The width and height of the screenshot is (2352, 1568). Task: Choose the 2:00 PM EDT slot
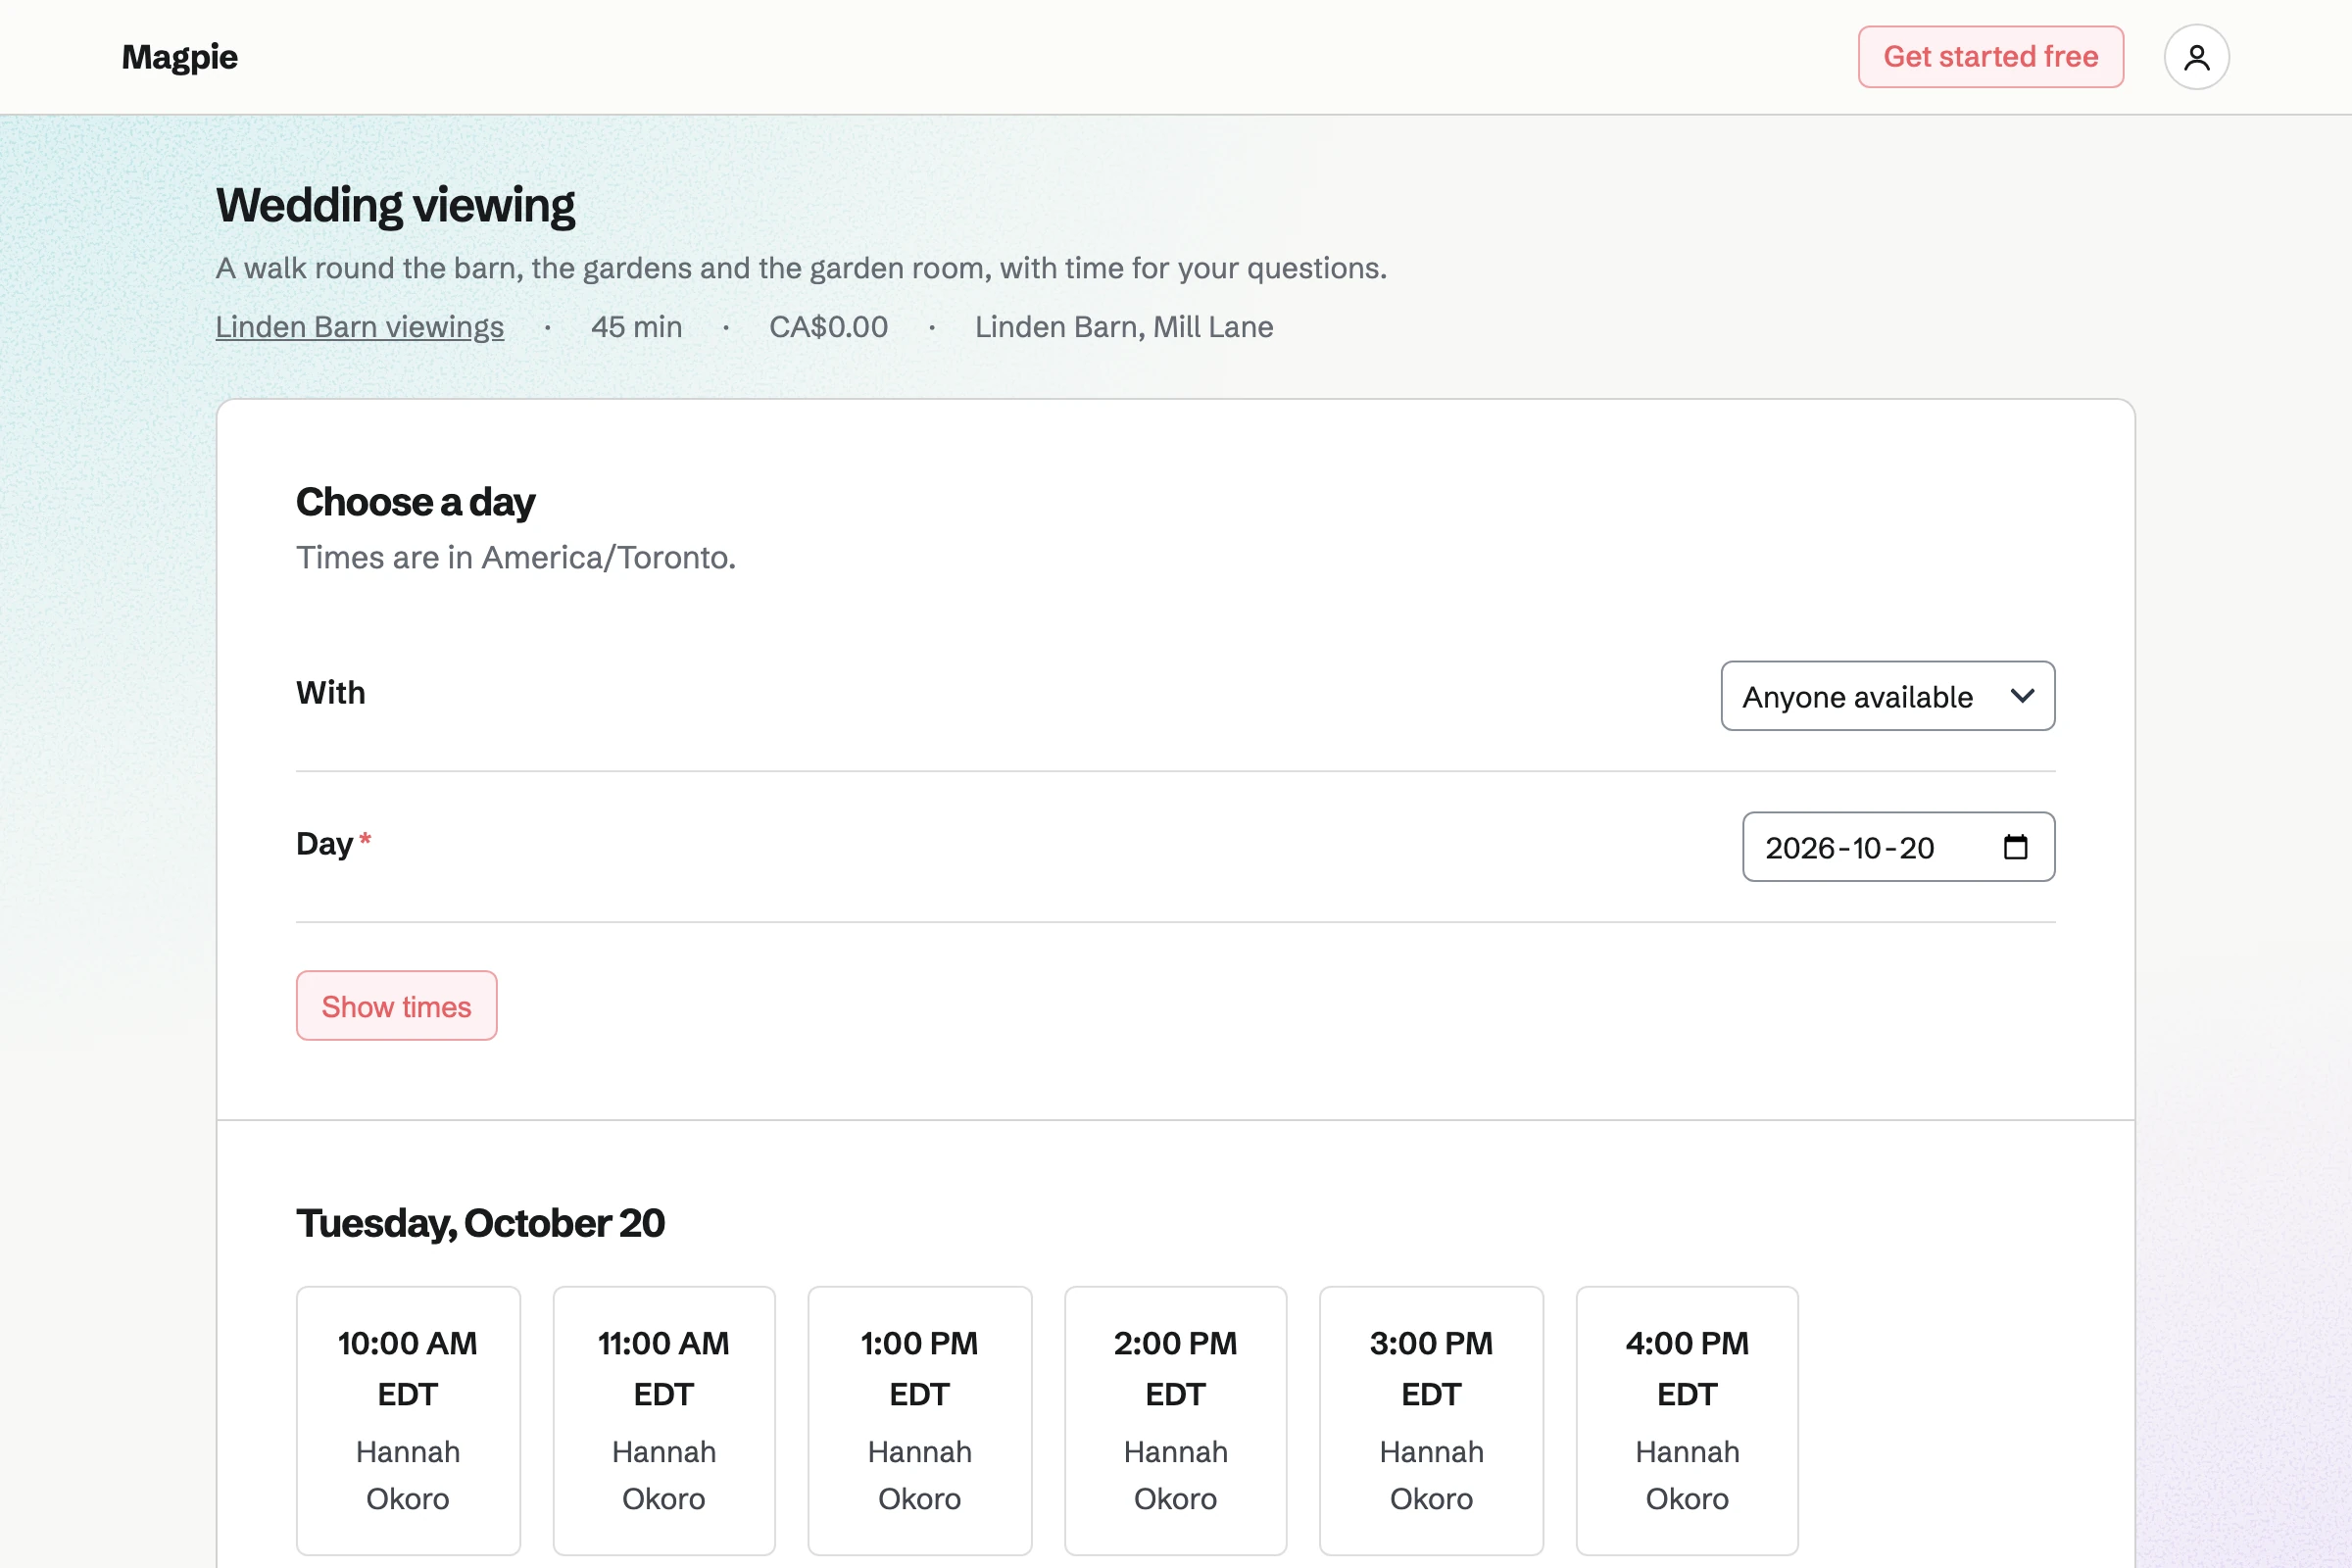1175,1420
